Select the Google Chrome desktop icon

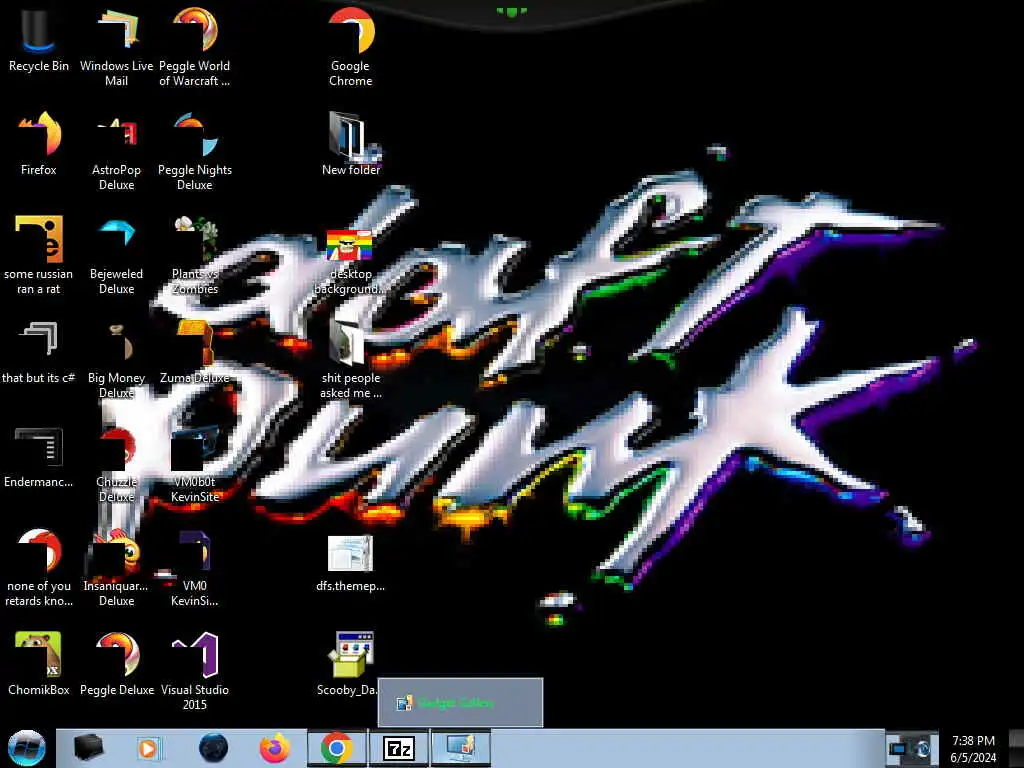point(351,47)
